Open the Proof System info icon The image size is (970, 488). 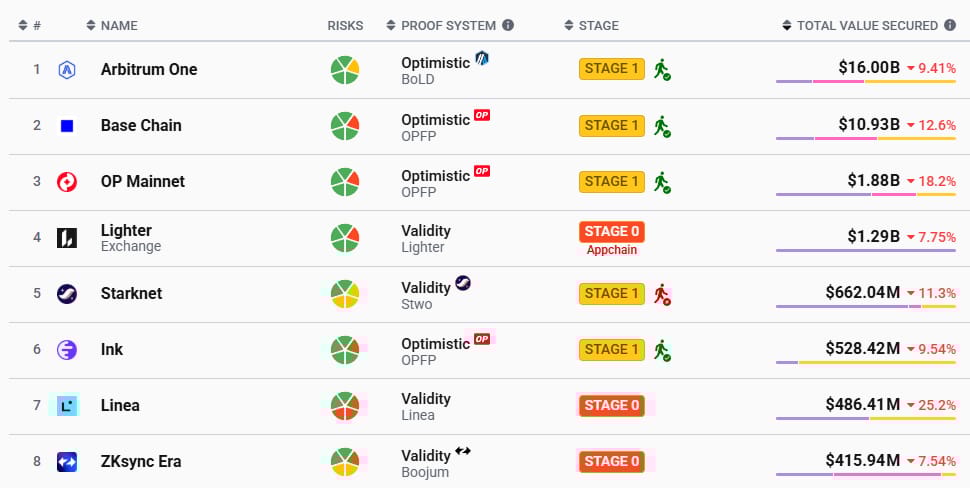pyautogui.click(x=508, y=25)
